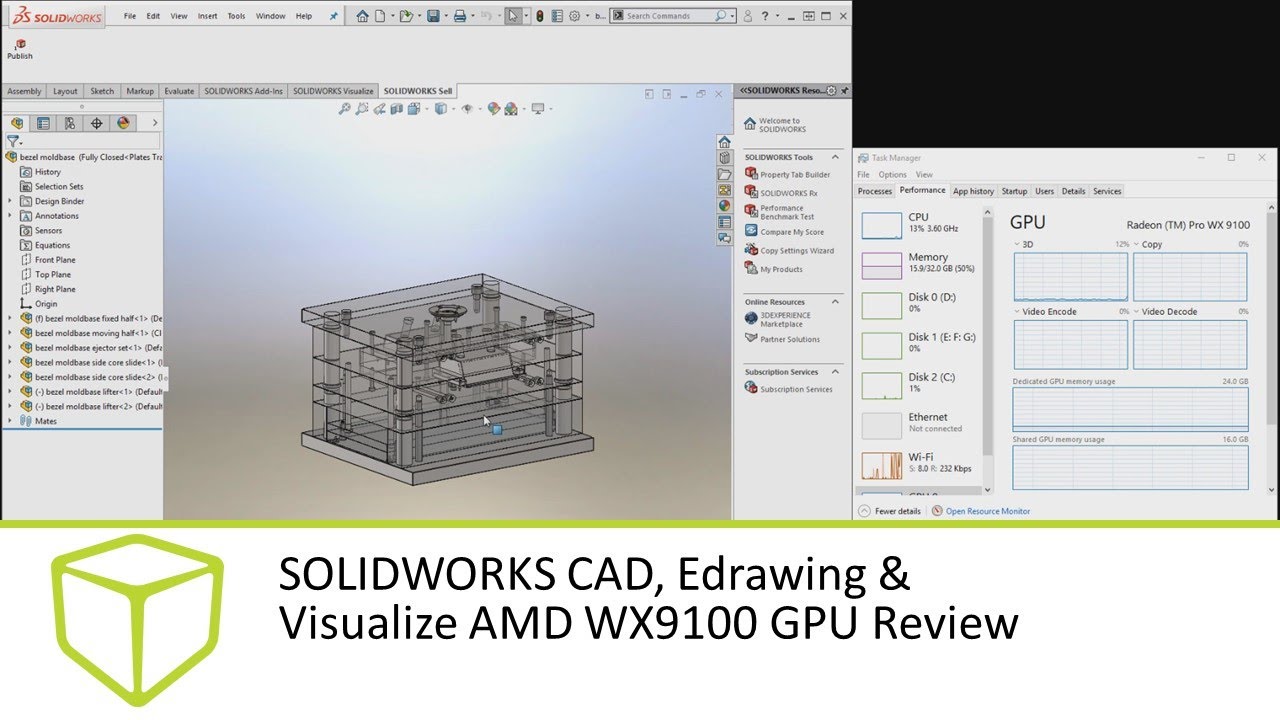Expand the Mates folder in the tree
Image resolution: width=1280 pixels, height=720 pixels.
10,421
